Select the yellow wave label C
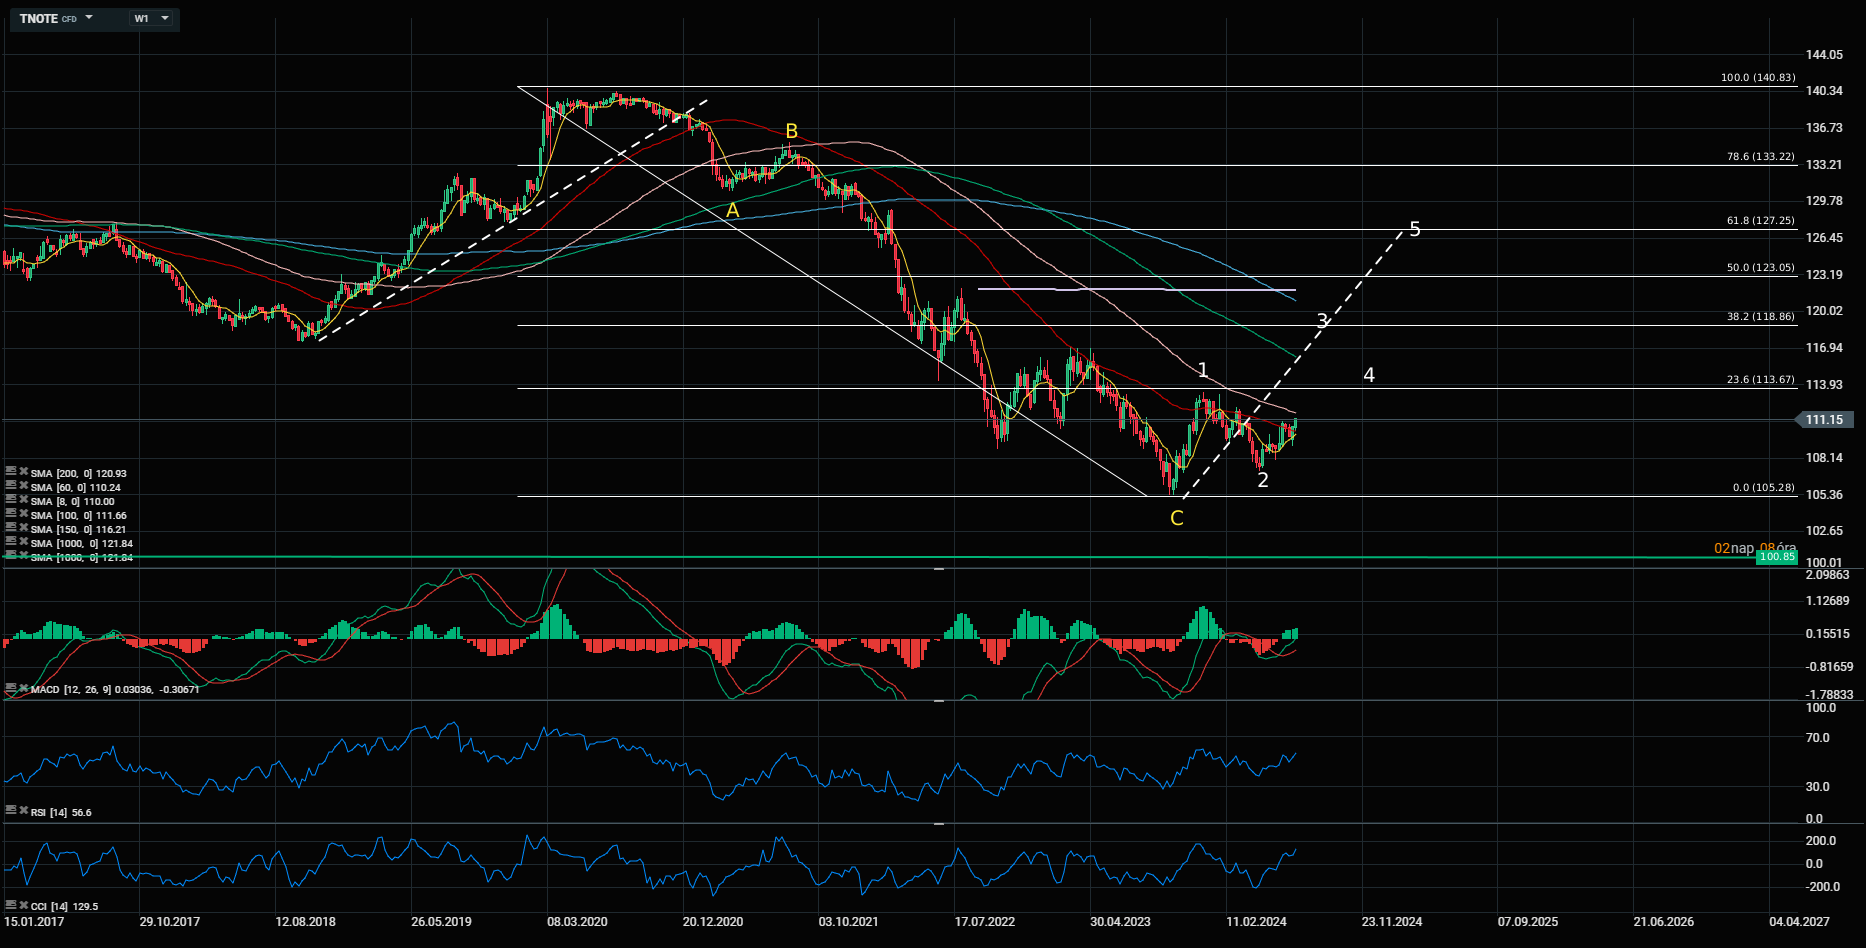Viewport: 1866px width, 948px height. coord(1177,518)
